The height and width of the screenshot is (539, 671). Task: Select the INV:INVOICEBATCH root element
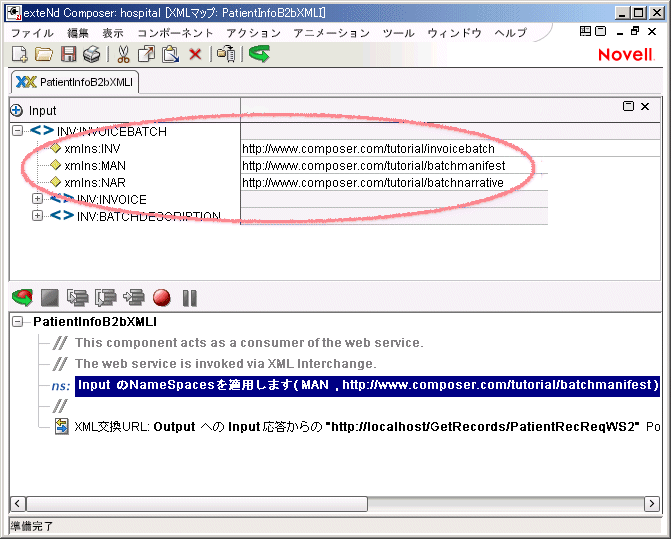coord(111,131)
